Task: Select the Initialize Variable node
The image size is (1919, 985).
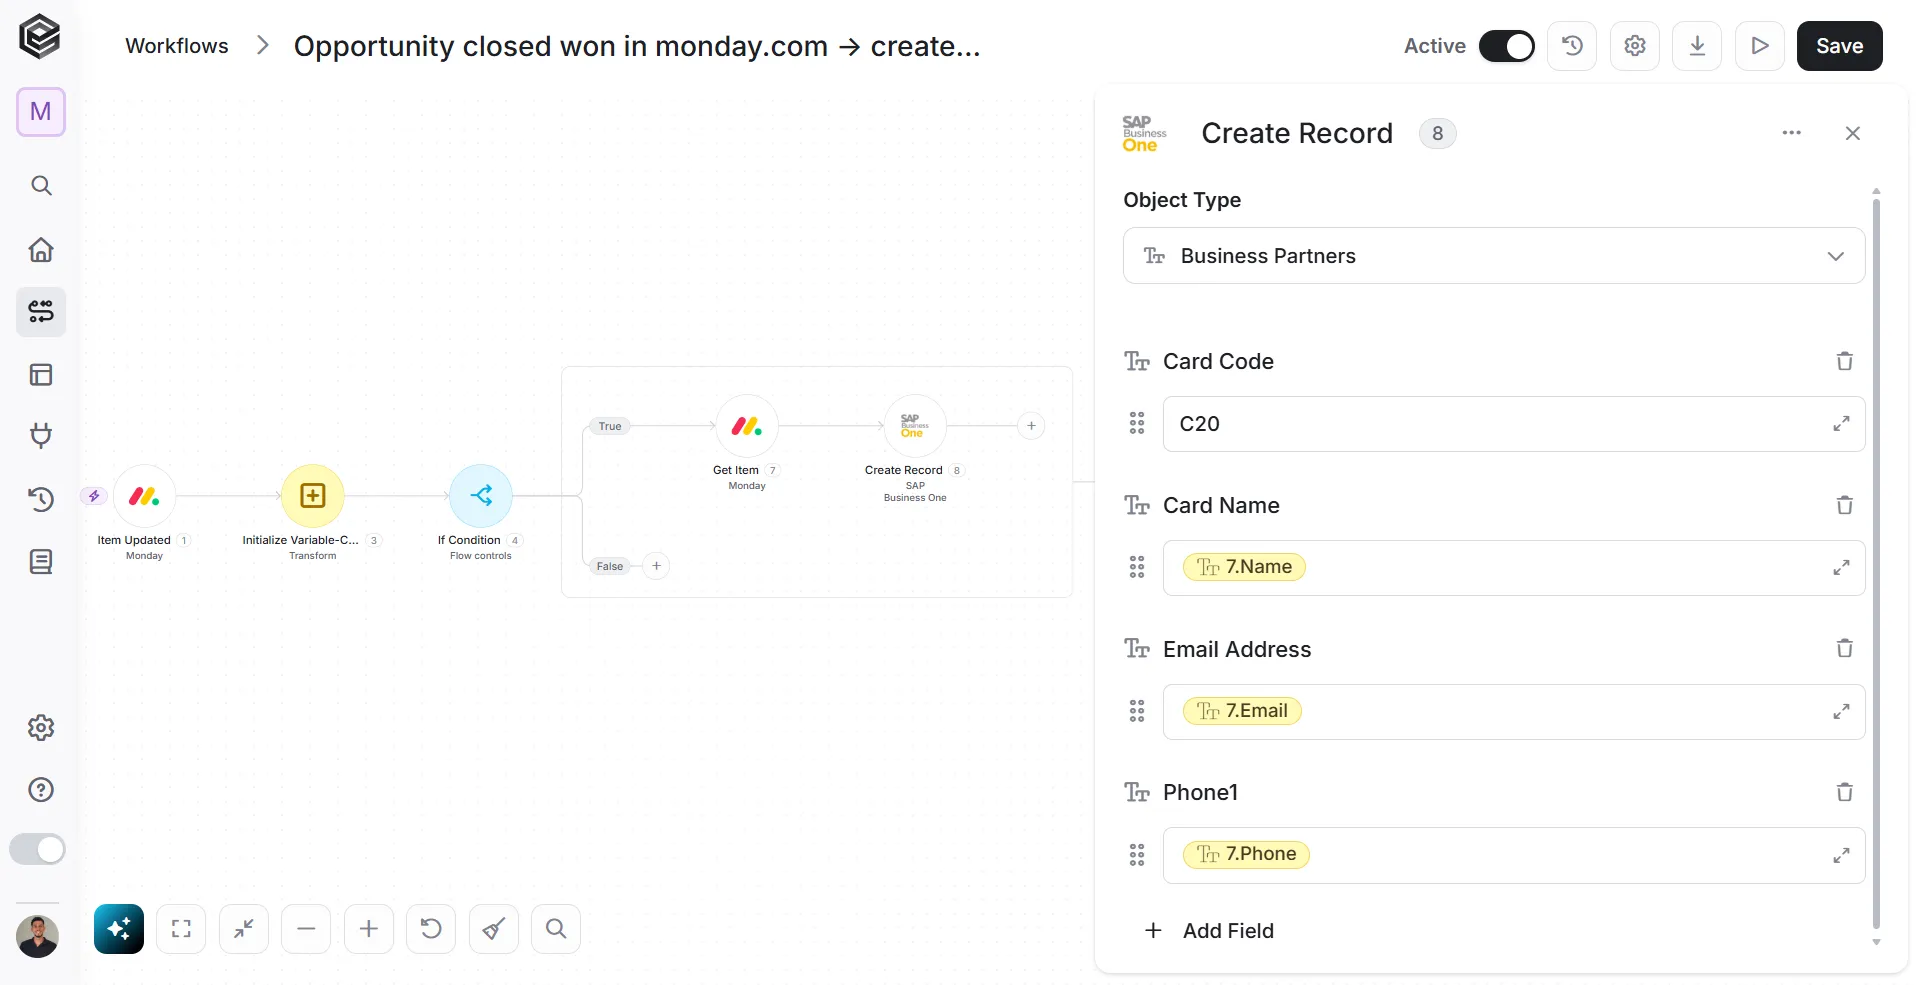Action: pyautogui.click(x=313, y=496)
